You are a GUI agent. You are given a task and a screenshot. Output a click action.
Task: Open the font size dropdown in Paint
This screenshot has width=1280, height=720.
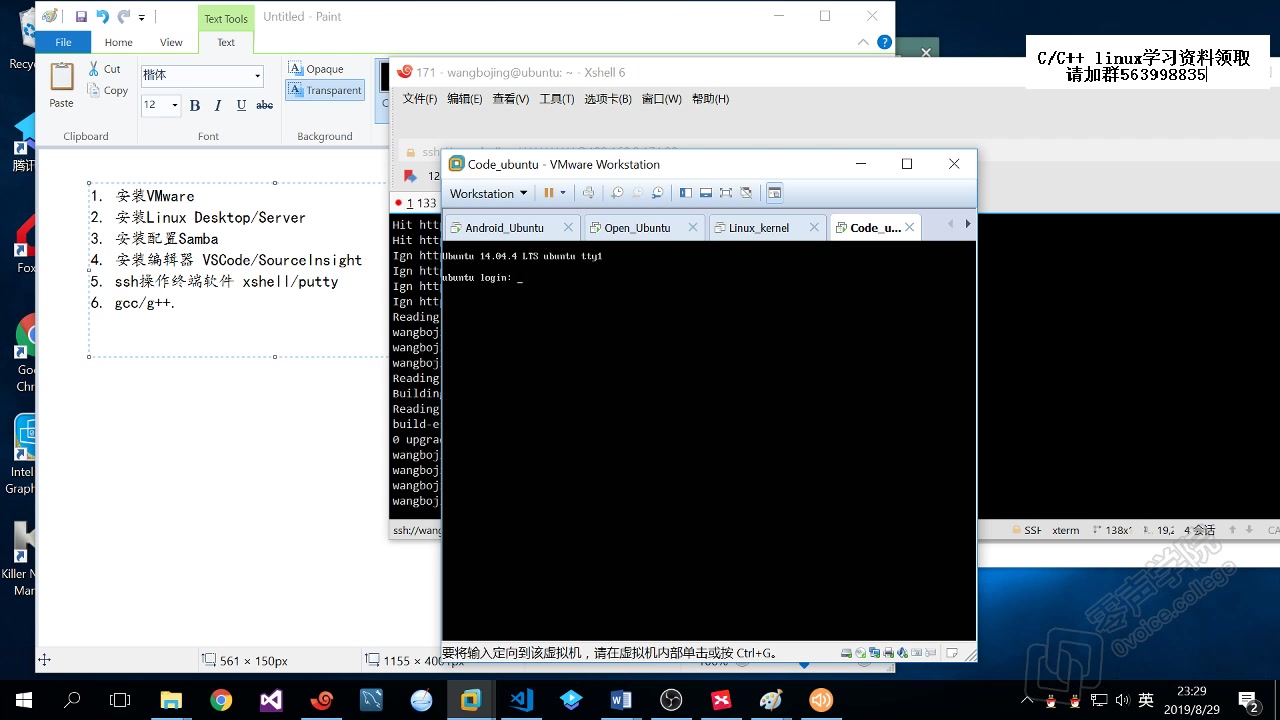point(172,105)
